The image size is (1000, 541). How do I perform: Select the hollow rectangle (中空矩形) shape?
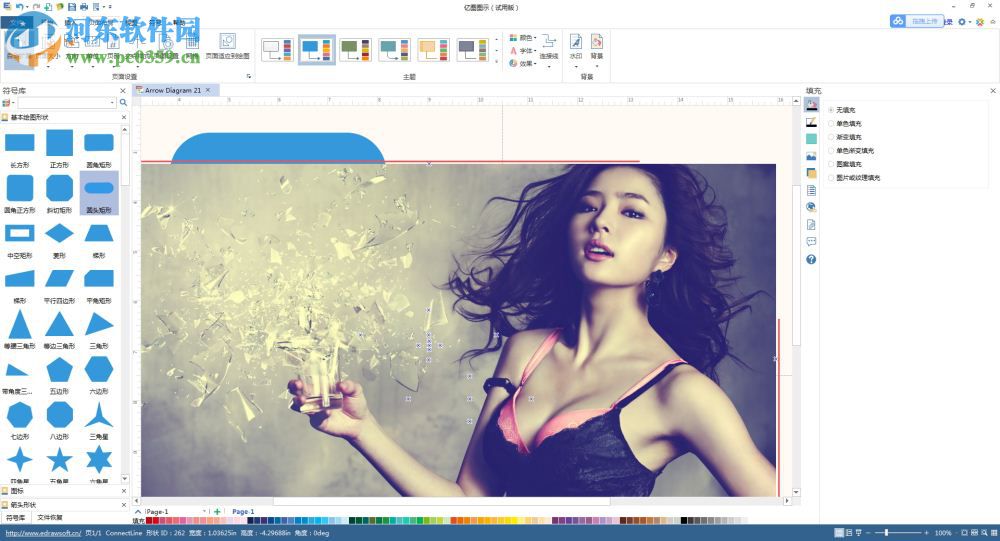(x=20, y=233)
